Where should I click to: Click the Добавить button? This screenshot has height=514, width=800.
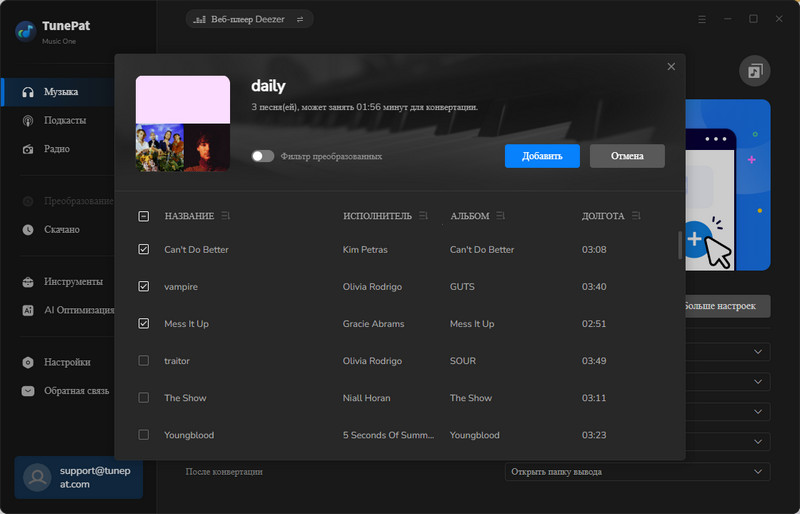pos(542,156)
